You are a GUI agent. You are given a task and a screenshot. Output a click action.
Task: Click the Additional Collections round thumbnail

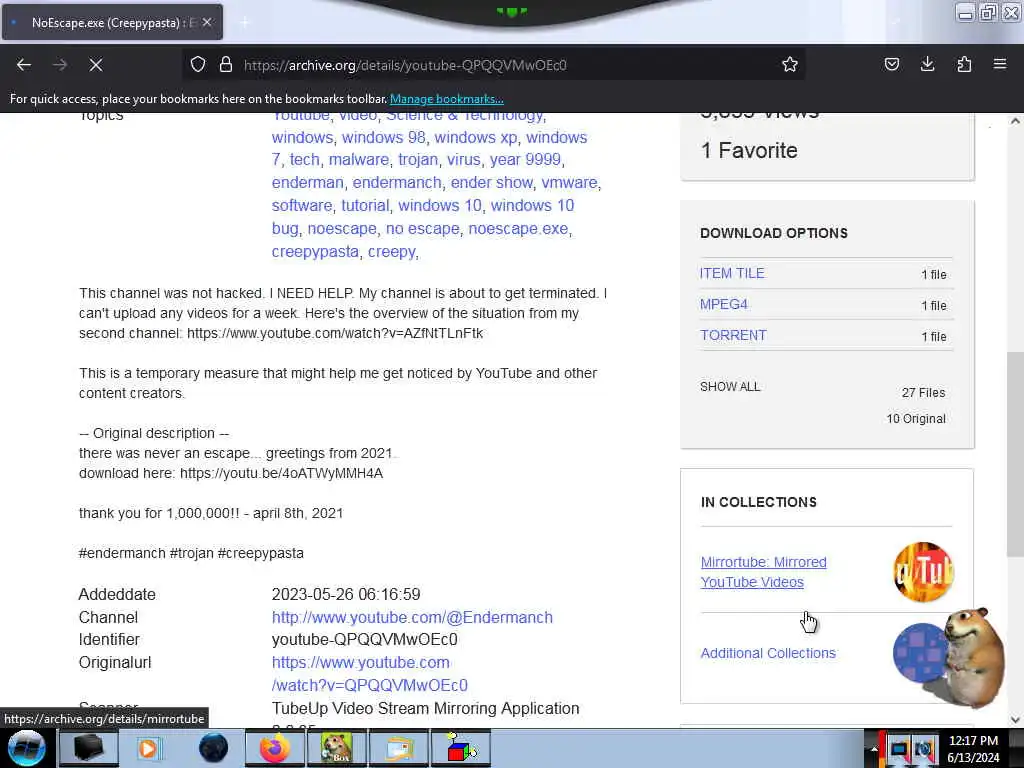922,653
